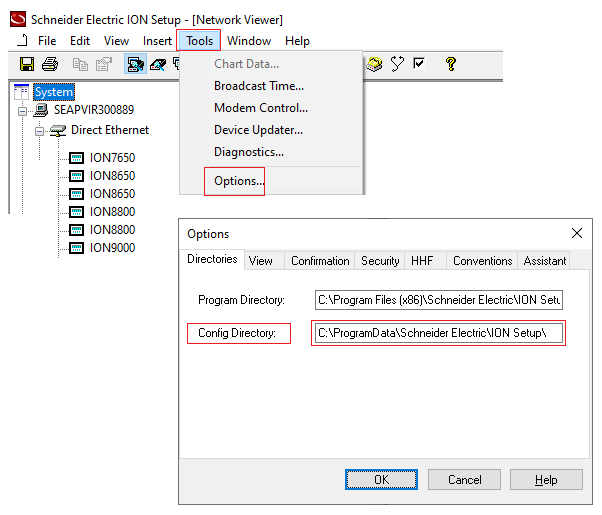Click Cancel in the Options dialog

tap(464, 479)
